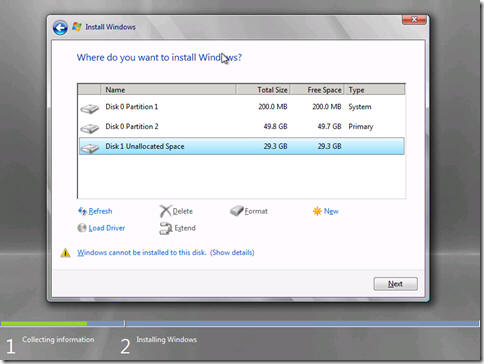Click step 2 'Installing Windows' label
The width and height of the screenshot is (484, 364).
[166, 340]
